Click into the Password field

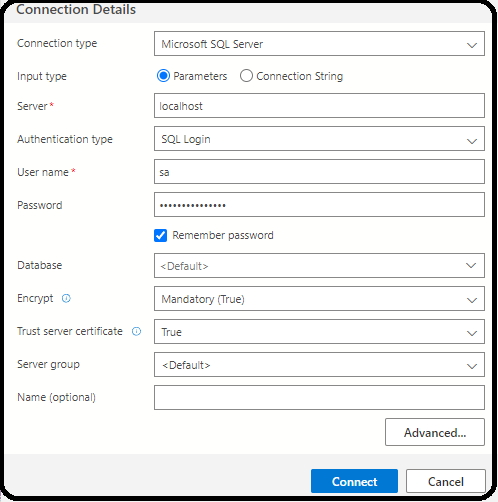tap(319, 205)
